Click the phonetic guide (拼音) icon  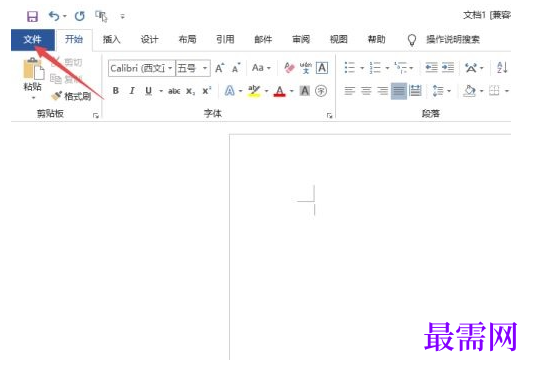[306, 68]
